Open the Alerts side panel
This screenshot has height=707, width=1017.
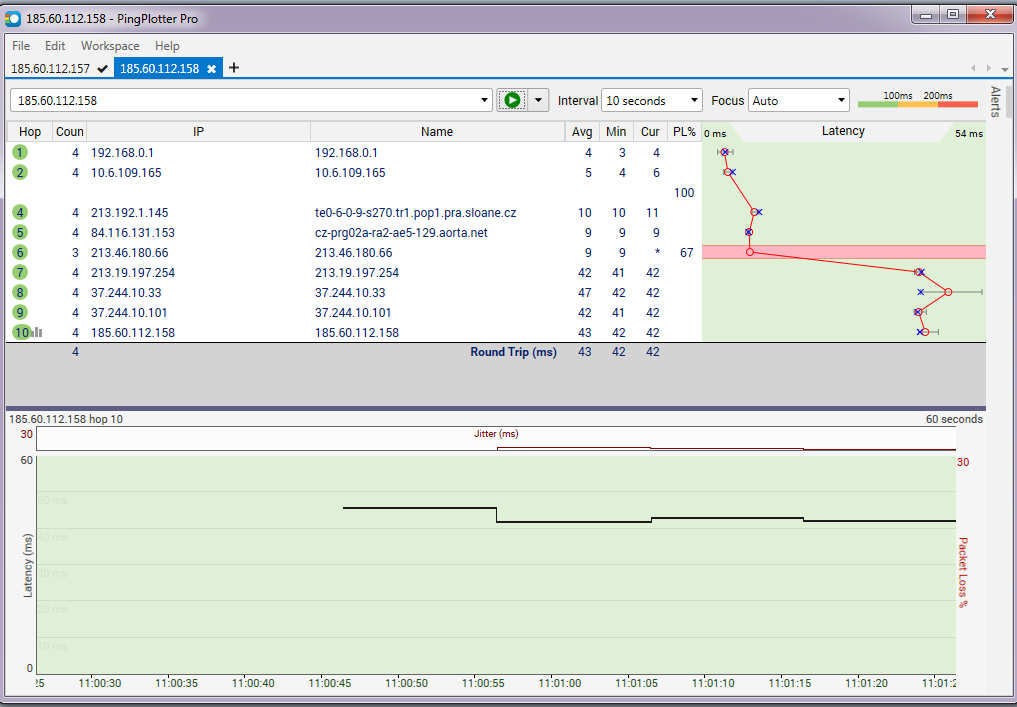[995, 102]
